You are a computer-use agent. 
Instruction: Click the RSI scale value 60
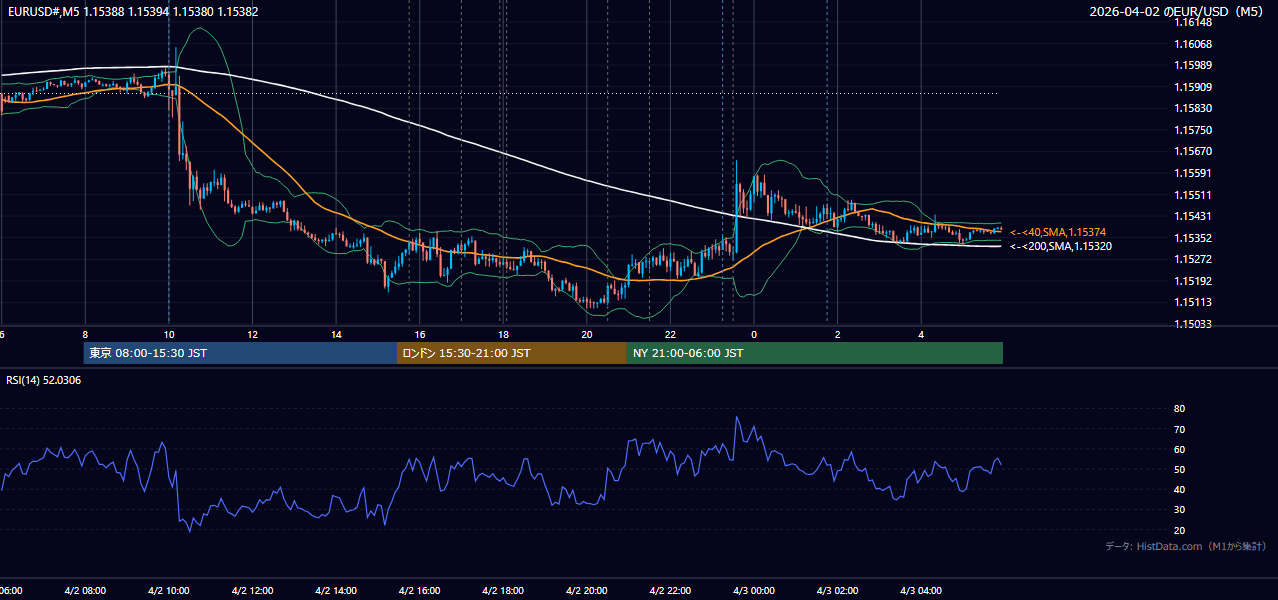tap(1179, 449)
